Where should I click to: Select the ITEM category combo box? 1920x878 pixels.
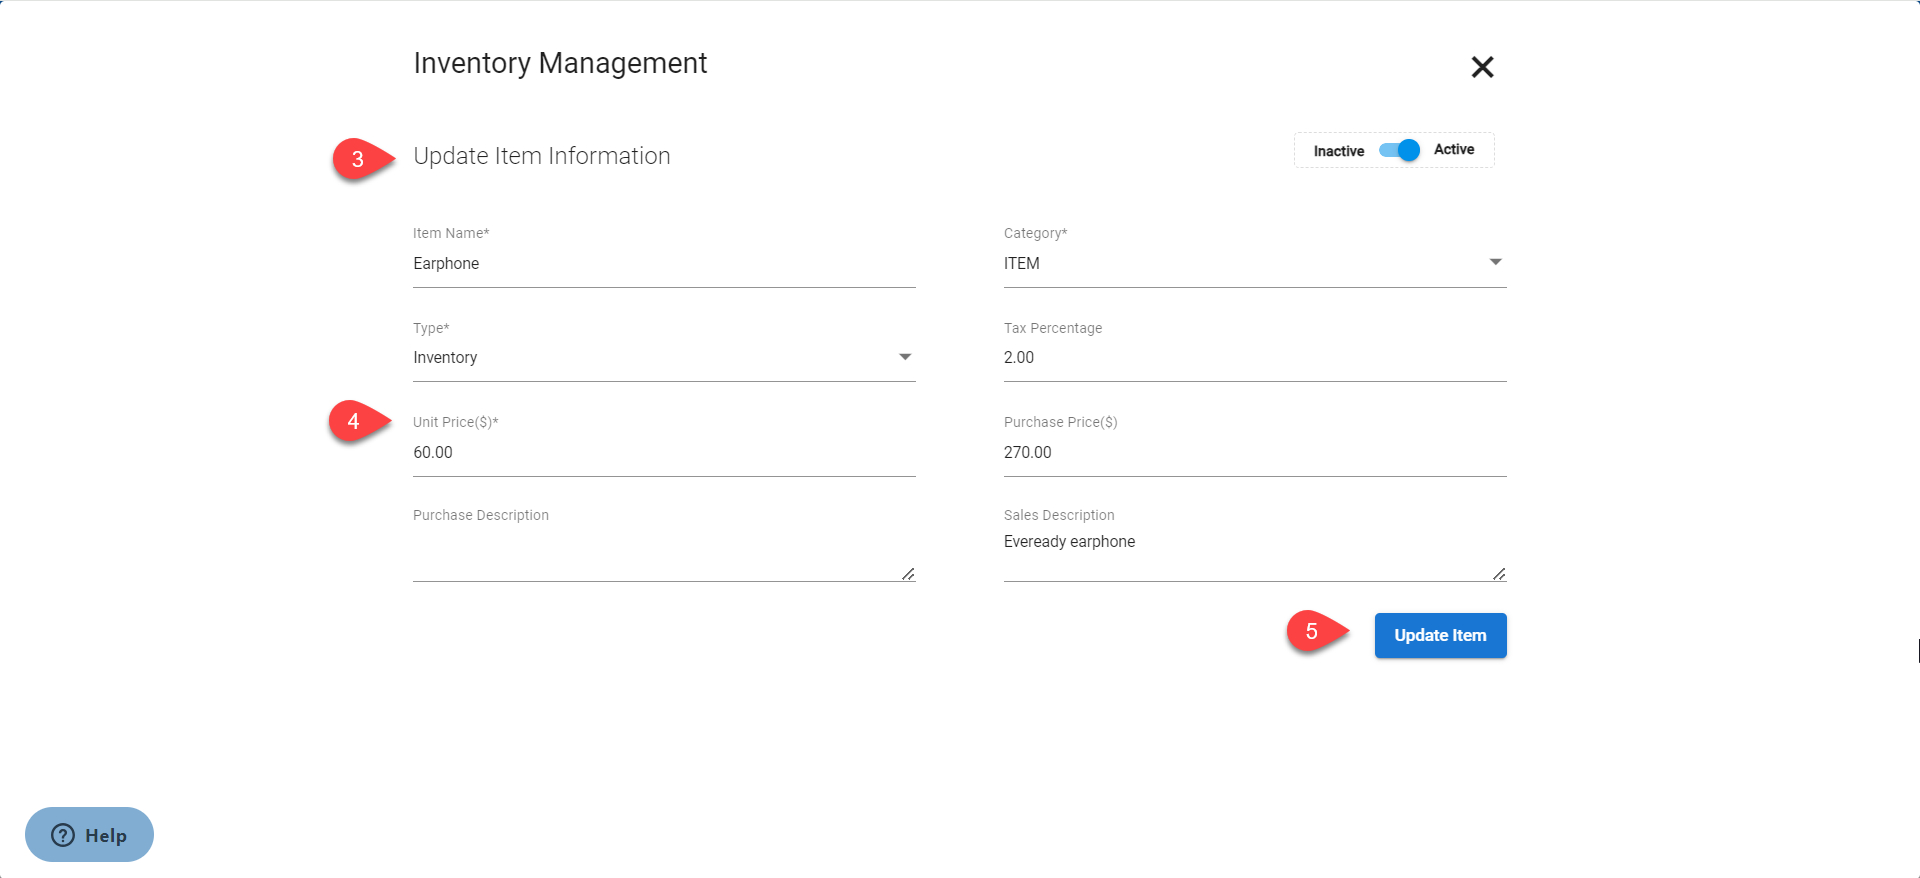coord(1240,263)
